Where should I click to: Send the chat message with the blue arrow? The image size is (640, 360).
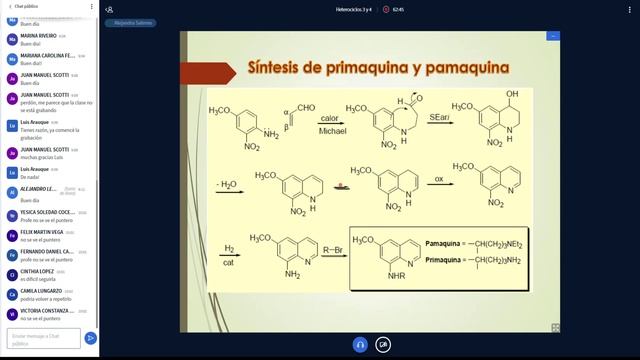[x=91, y=338]
